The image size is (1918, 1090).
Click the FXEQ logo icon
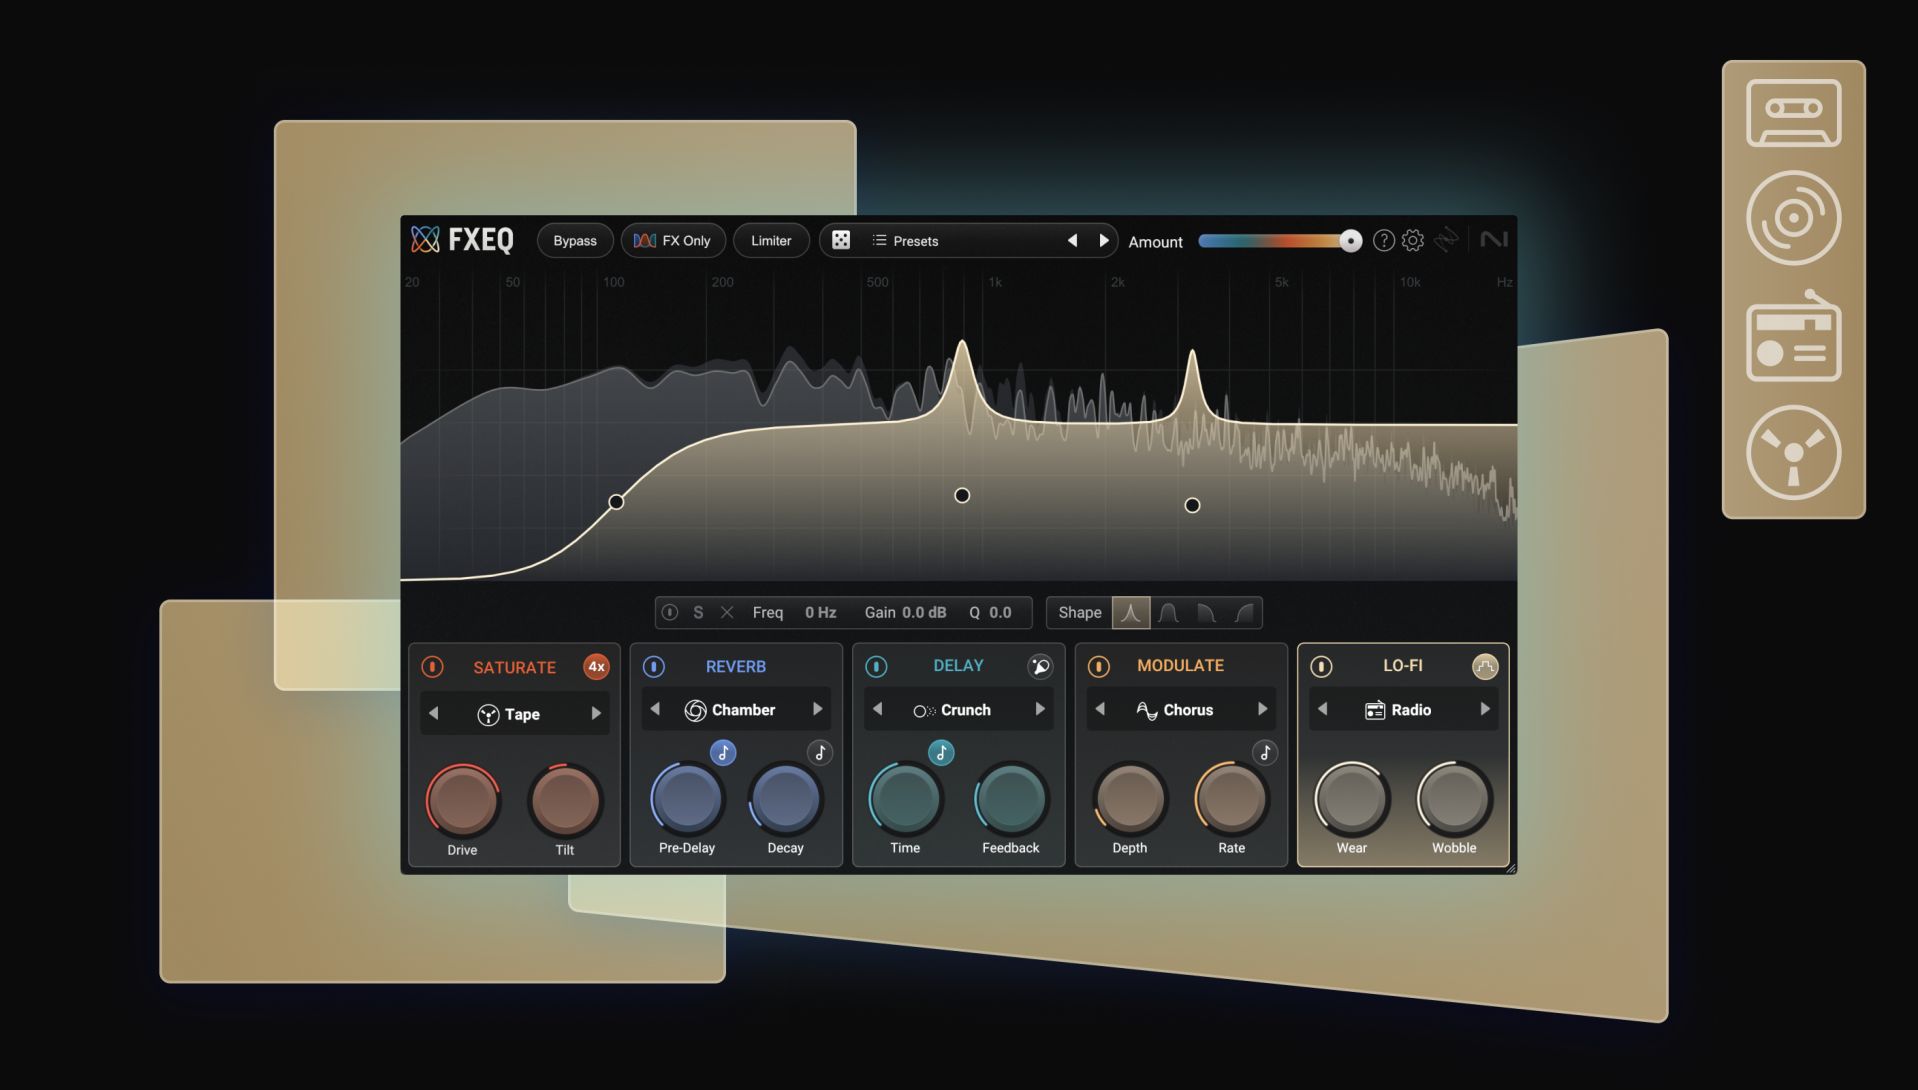tap(425, 240)
